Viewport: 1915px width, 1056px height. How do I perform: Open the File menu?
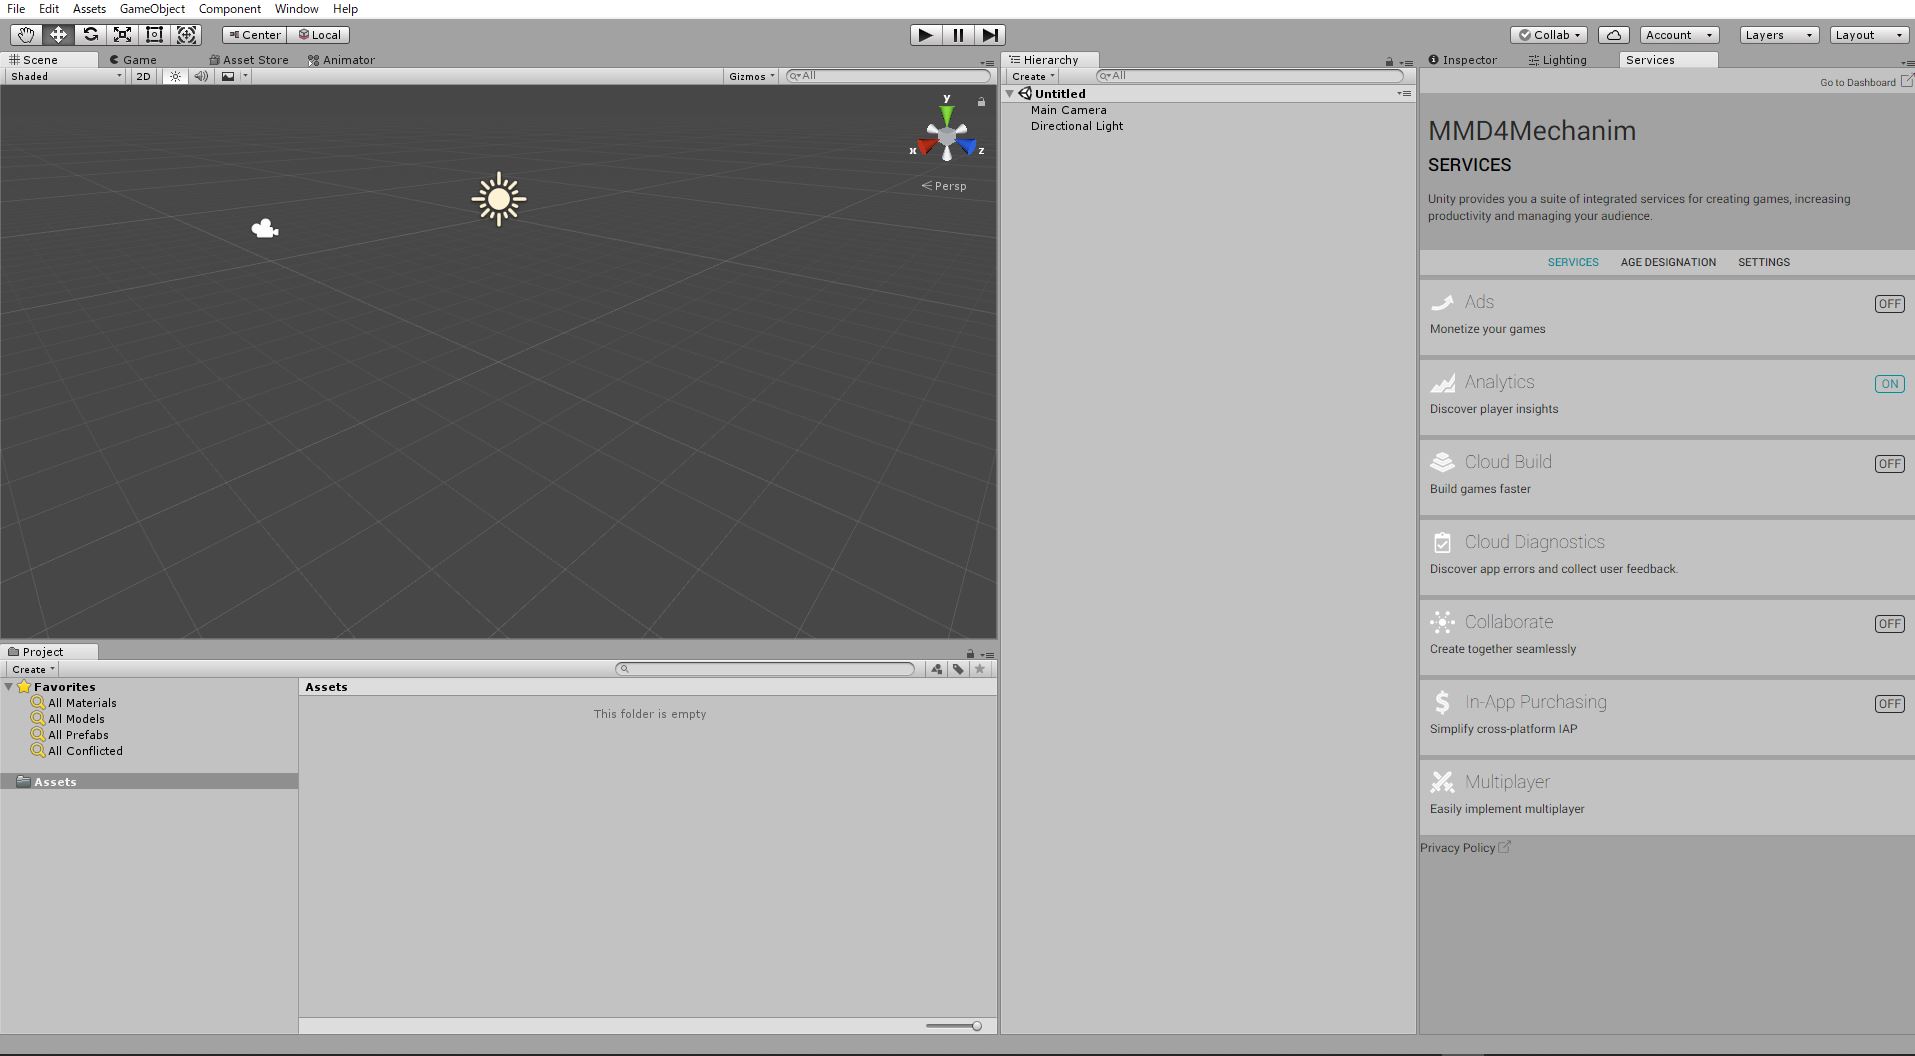click(16, 9)
